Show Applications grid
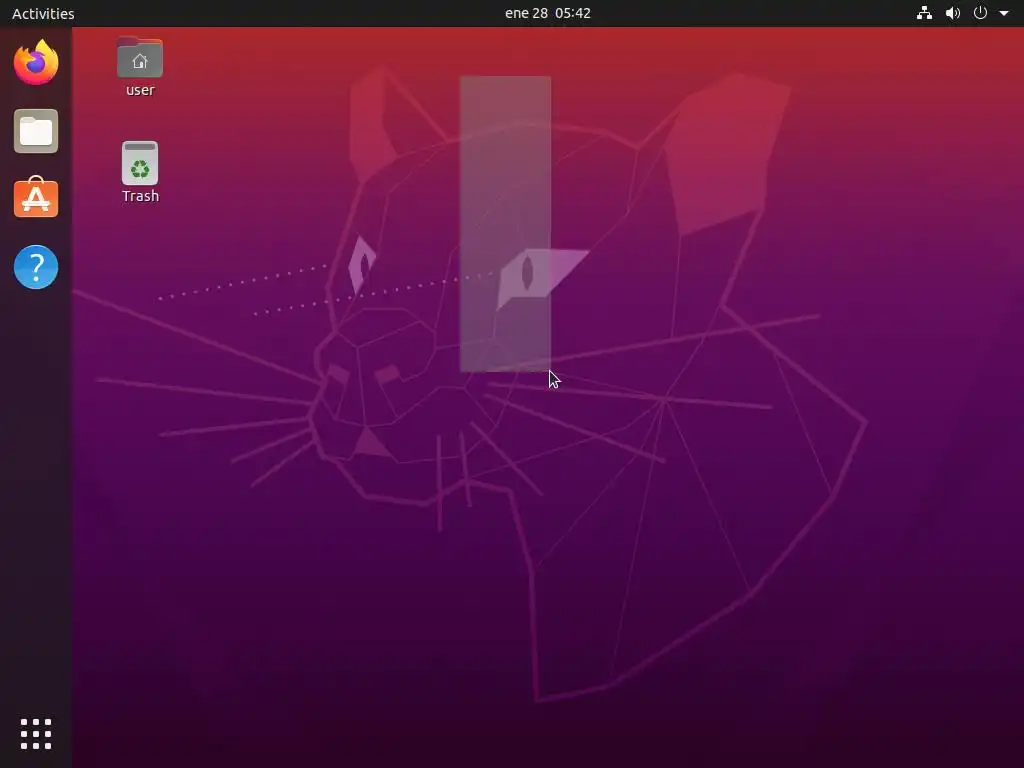Image resolution: width=1024 pixels, height=768 pixels. [x=36, y=734]
